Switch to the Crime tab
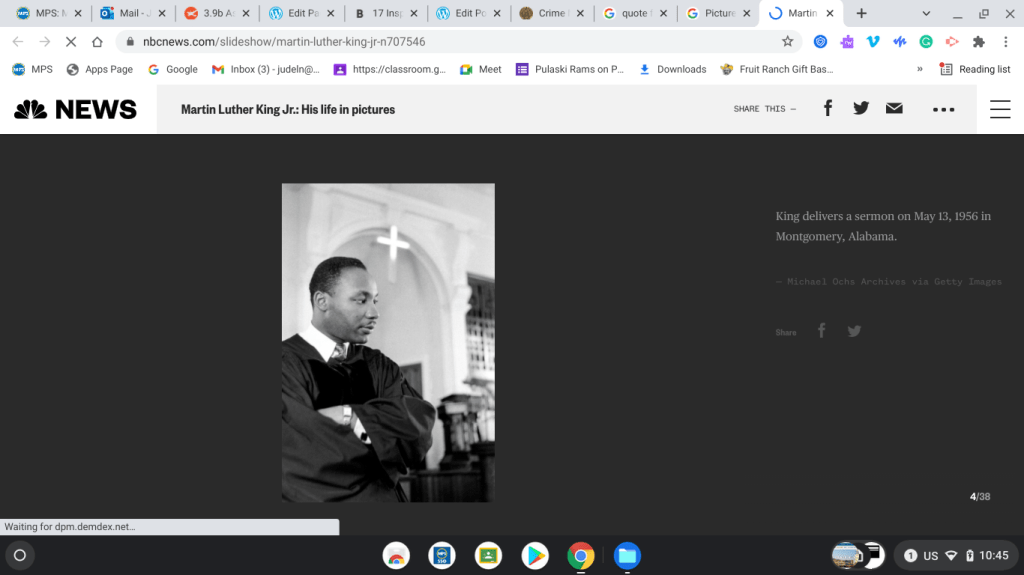 tap(546, 14)
